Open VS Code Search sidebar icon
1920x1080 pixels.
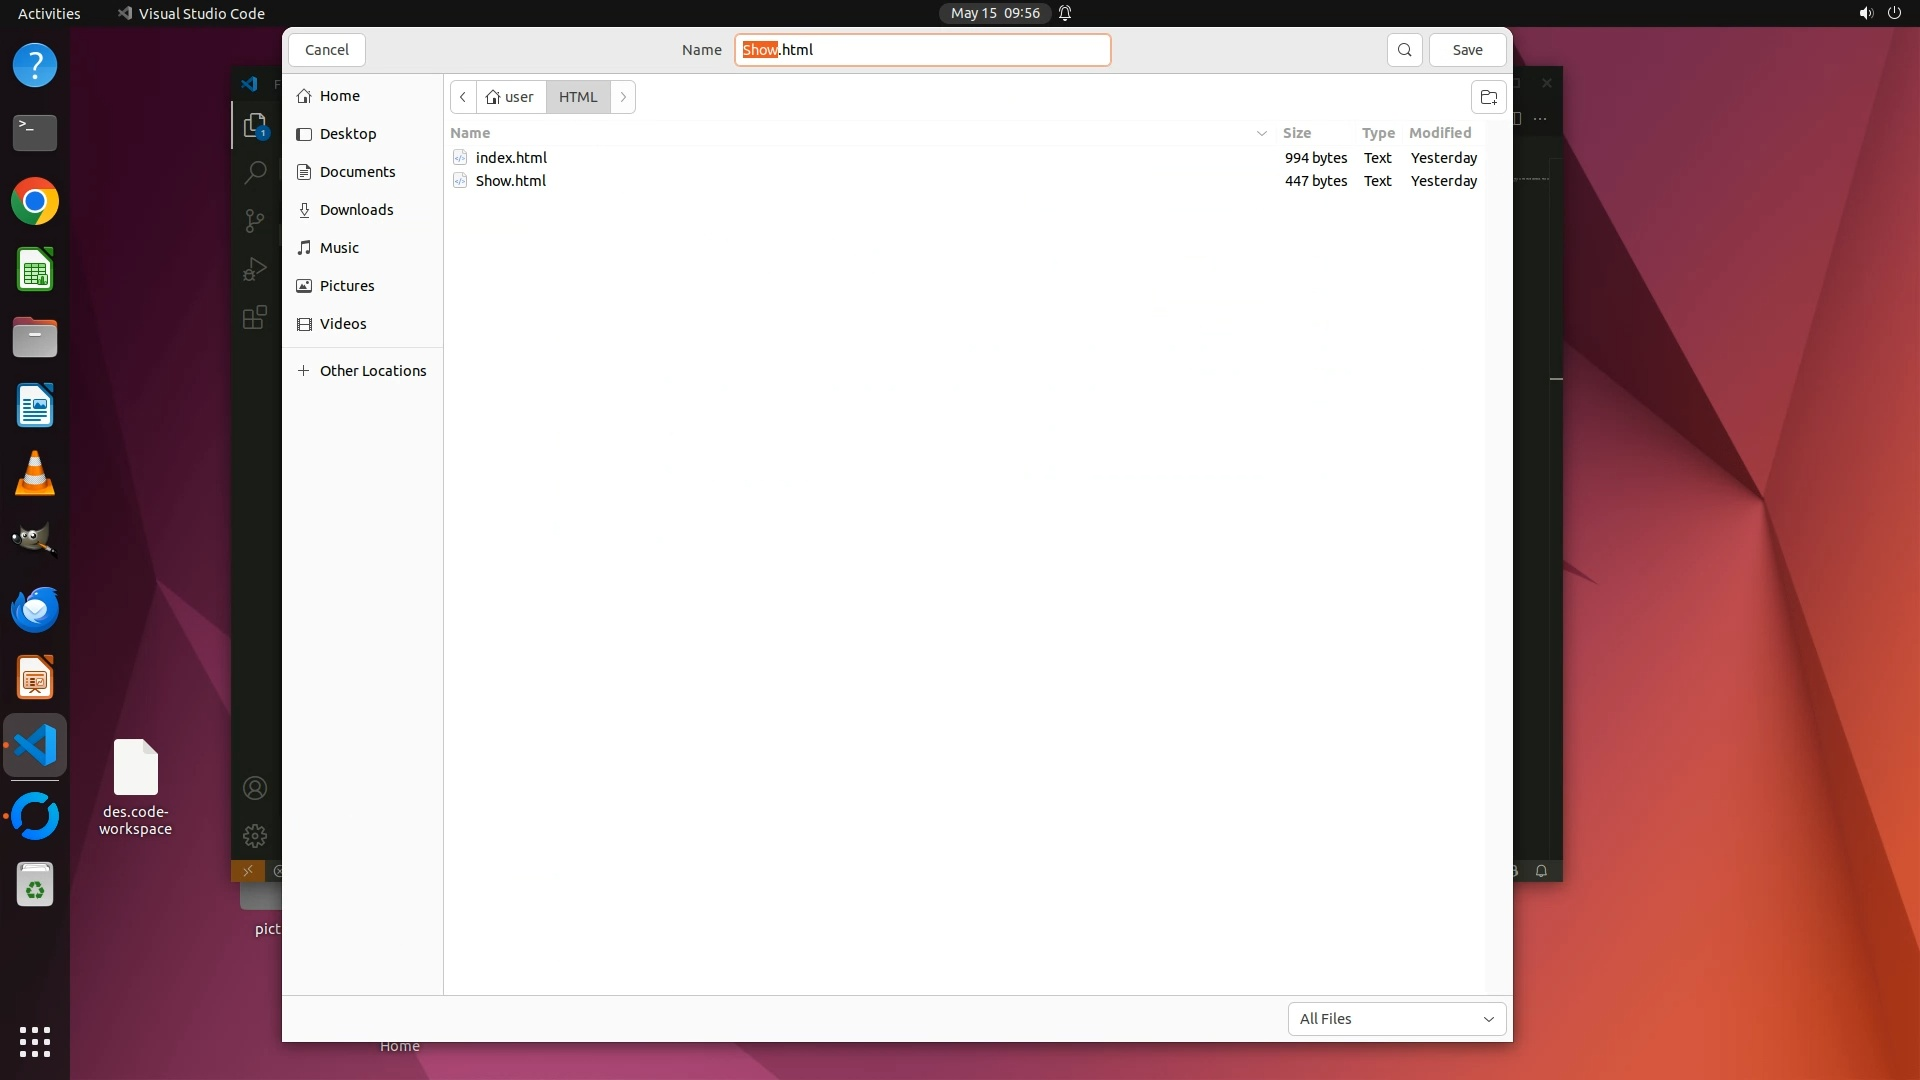(255, 172)
